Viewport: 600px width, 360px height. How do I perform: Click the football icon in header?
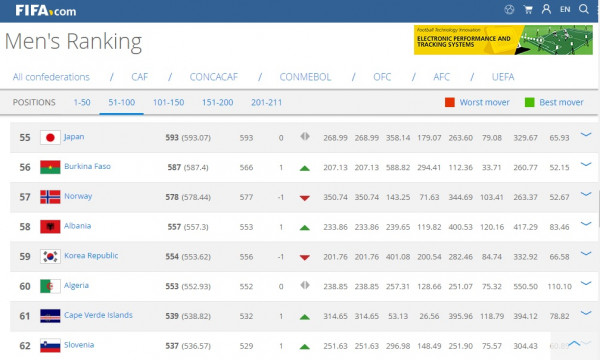(x=509, y=9)
